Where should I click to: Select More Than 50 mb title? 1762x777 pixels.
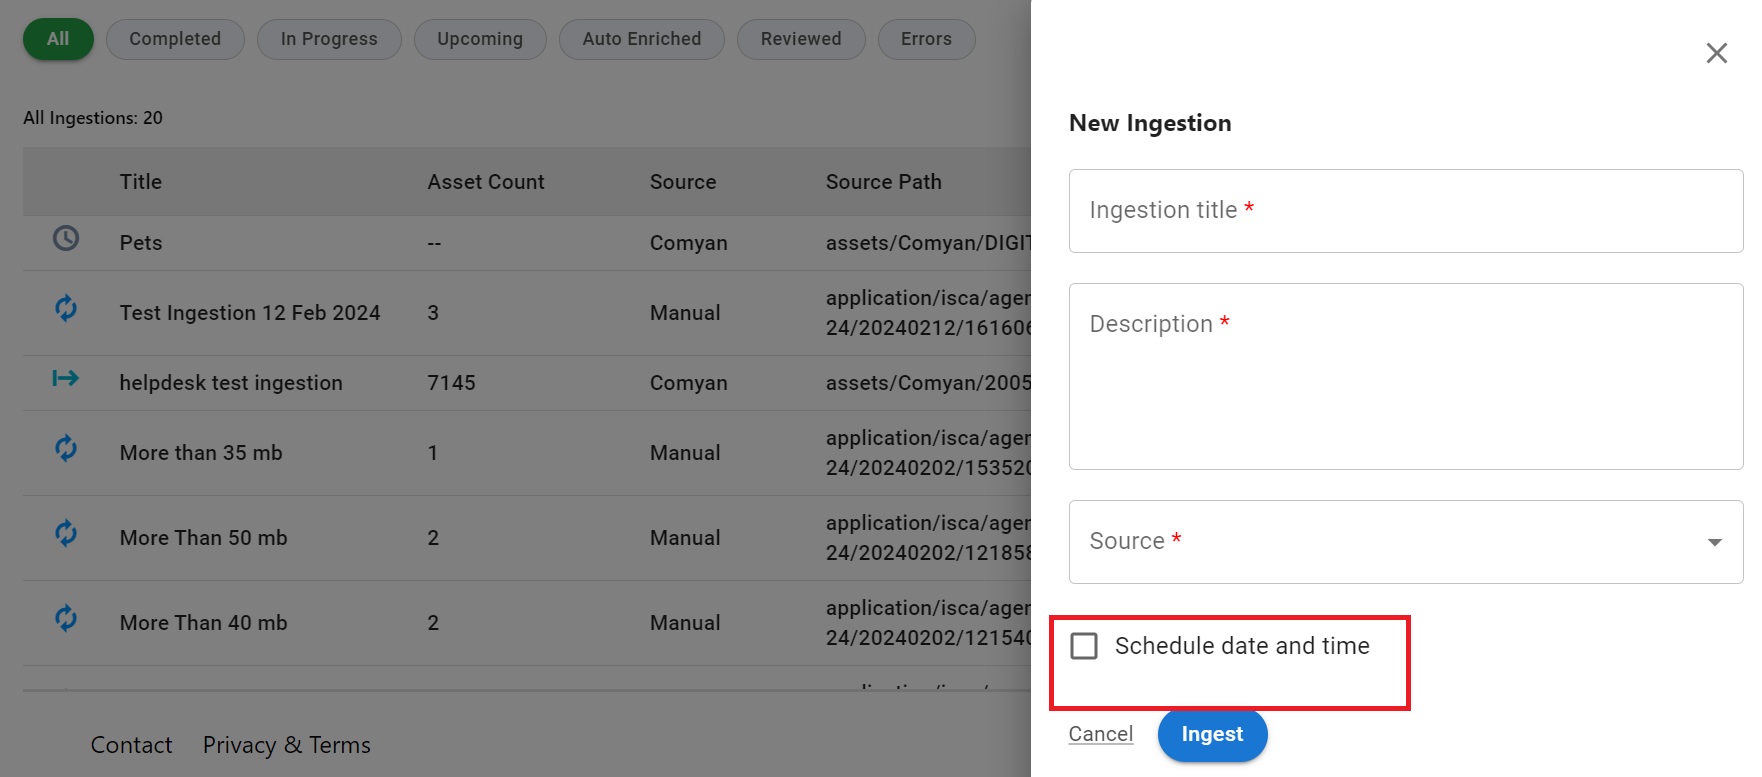[x=203, y=538]
